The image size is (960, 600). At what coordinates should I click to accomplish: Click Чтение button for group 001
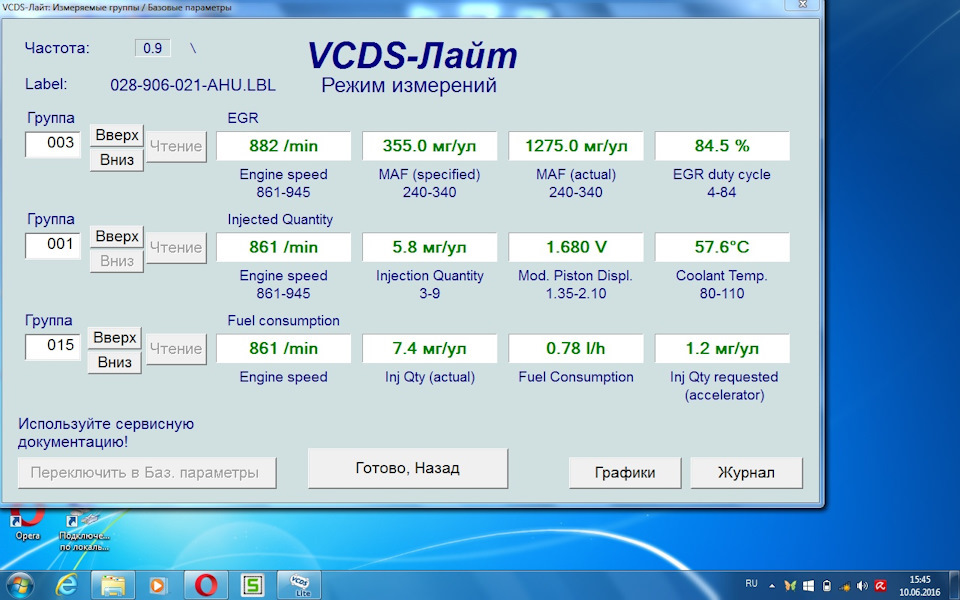(176, 247)
